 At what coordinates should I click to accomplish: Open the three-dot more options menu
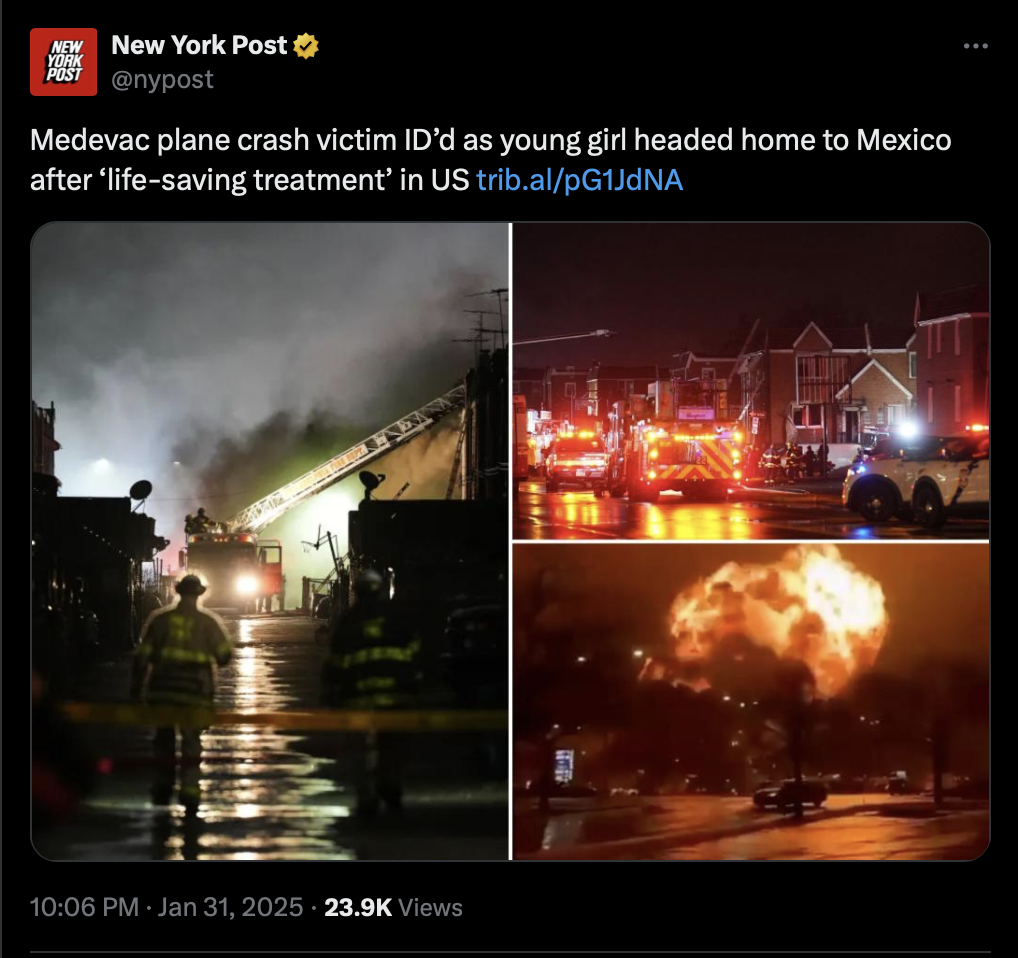coord(976,46)
